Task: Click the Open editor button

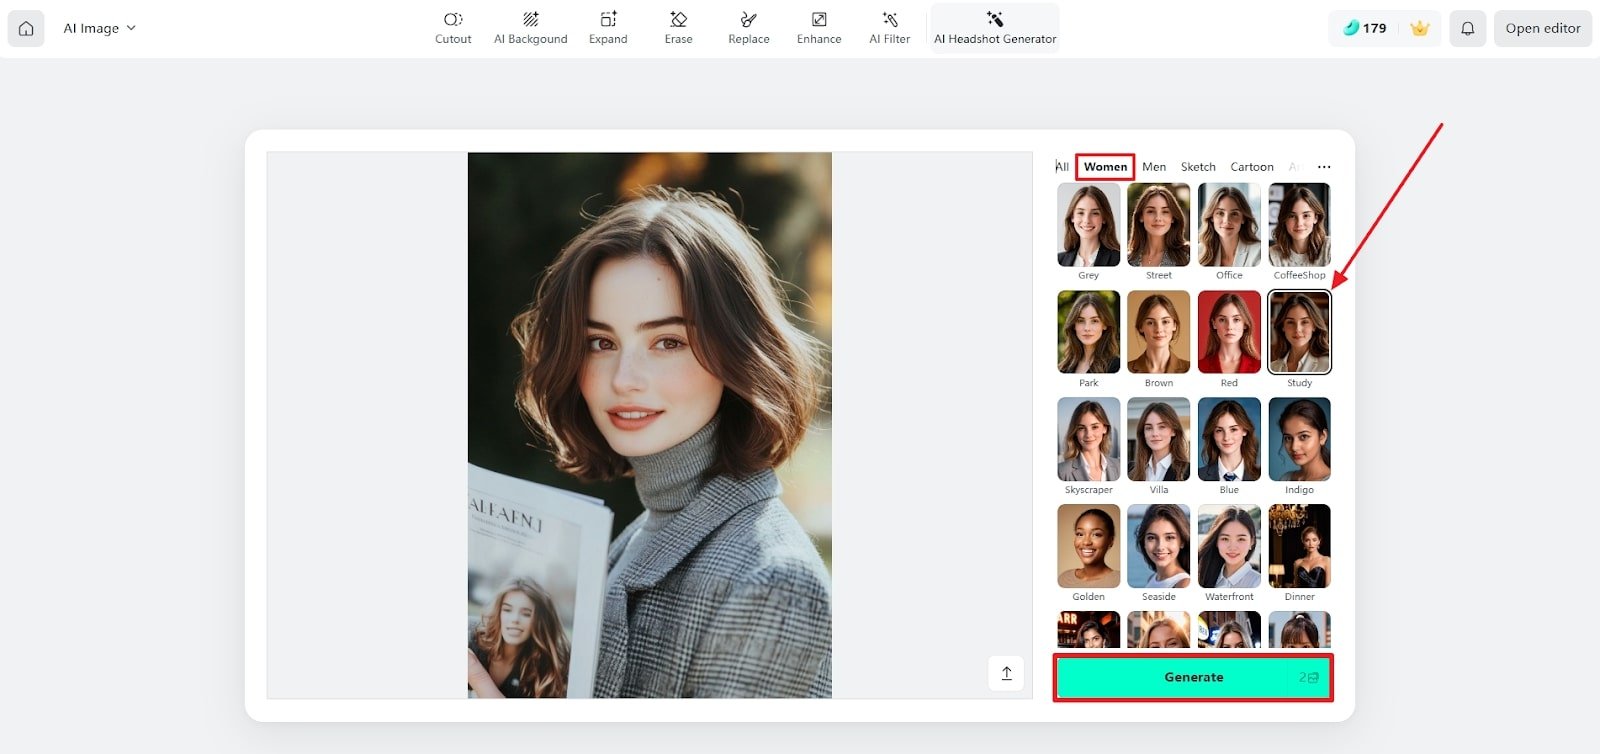Action: (1542, 29)
